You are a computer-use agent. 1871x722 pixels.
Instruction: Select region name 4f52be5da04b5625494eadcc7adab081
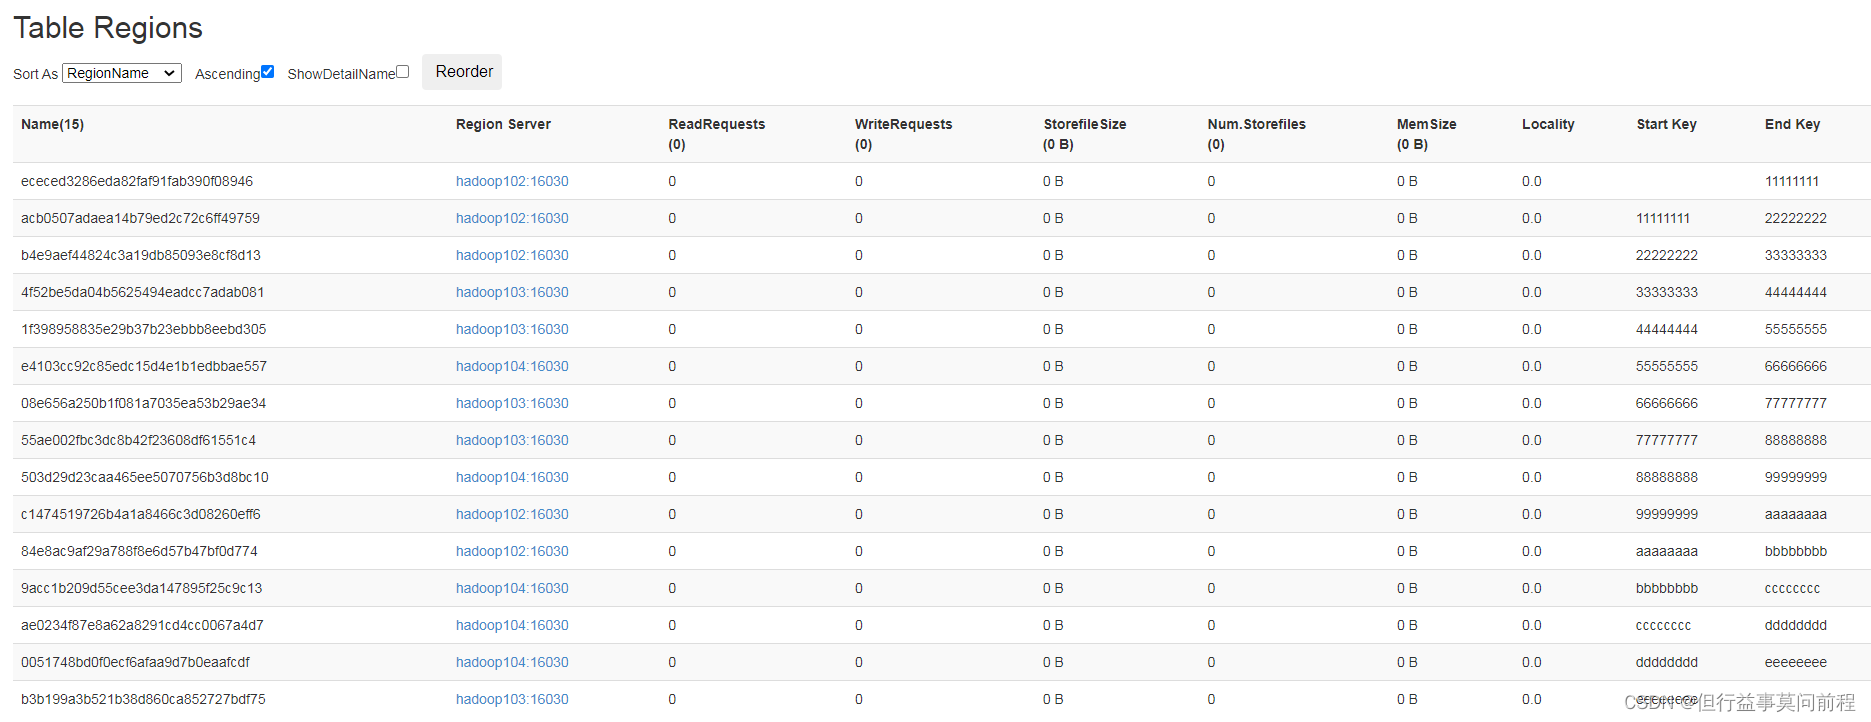143,292
